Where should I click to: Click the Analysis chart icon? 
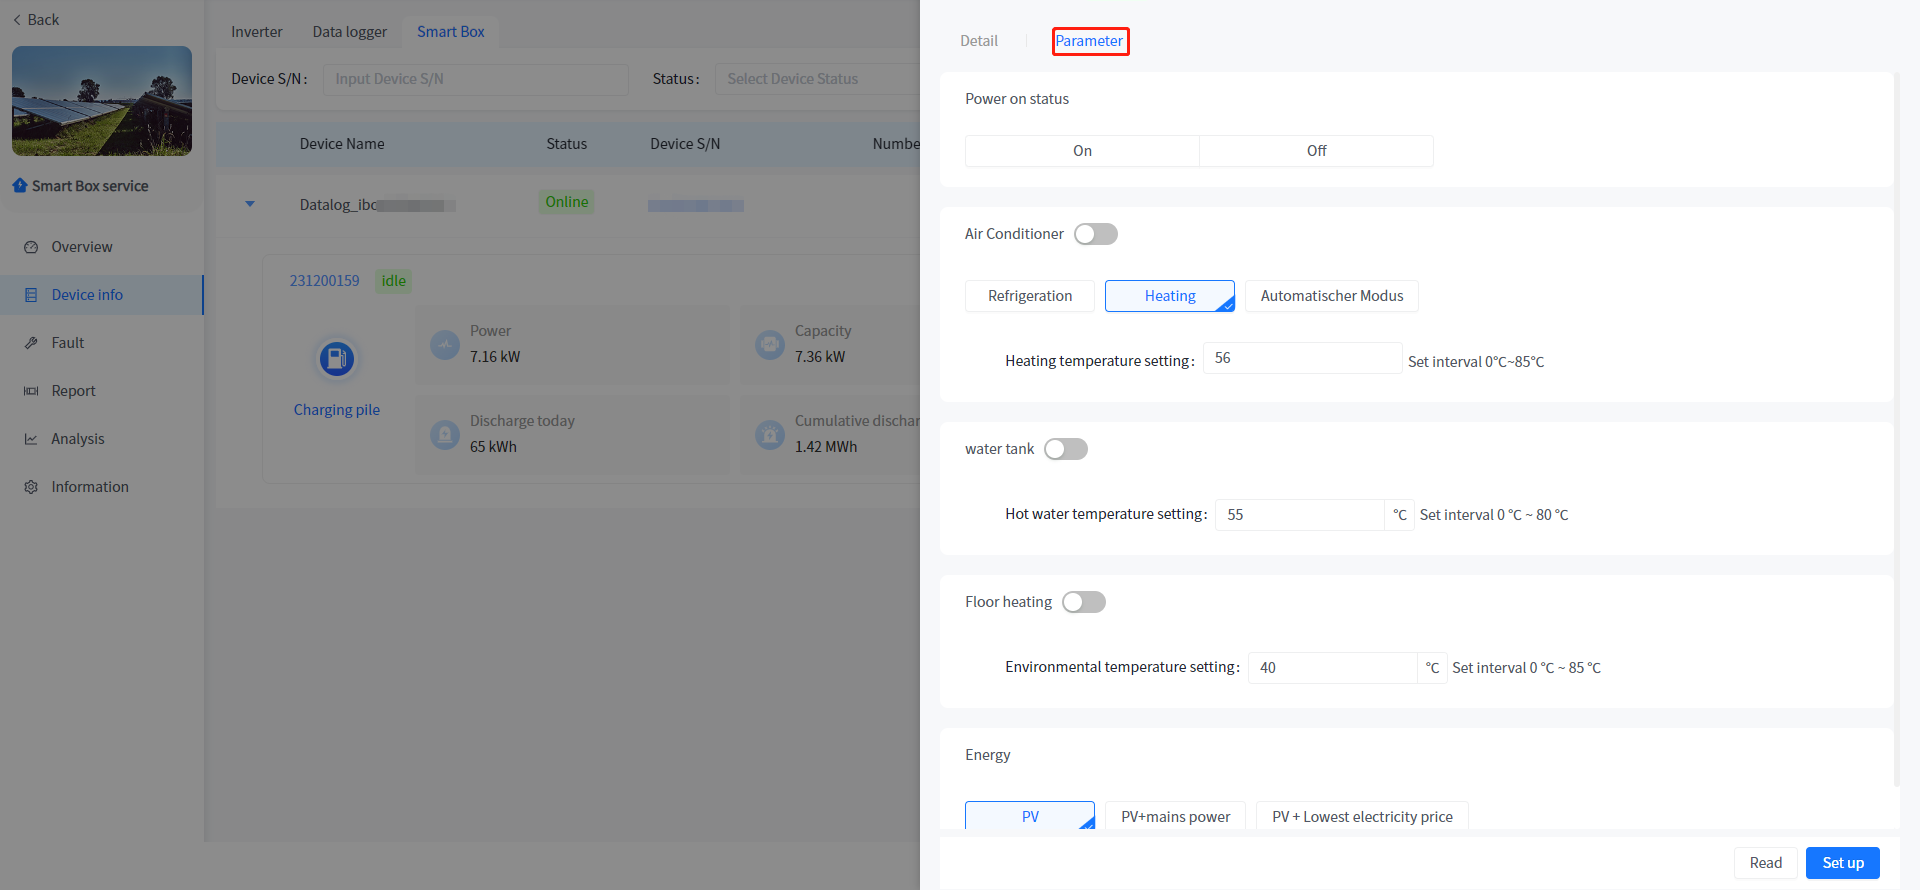point(31,439)
